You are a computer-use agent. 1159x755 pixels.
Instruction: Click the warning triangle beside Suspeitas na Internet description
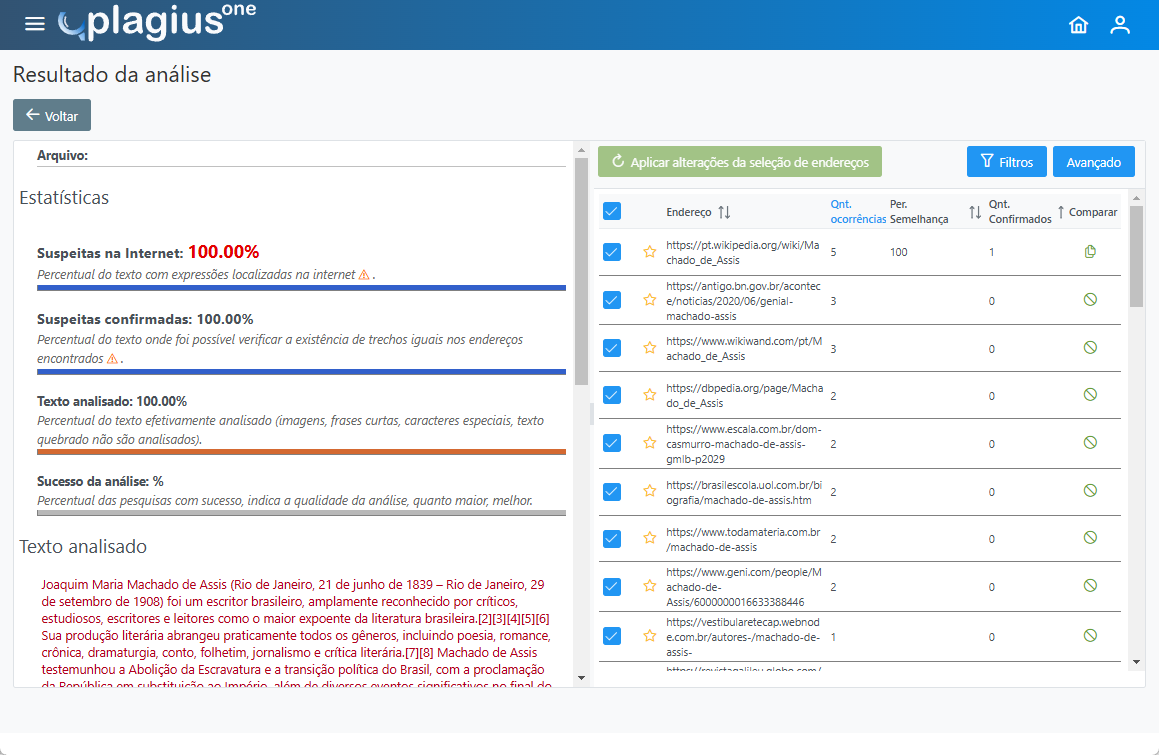(x=364, y=274)
